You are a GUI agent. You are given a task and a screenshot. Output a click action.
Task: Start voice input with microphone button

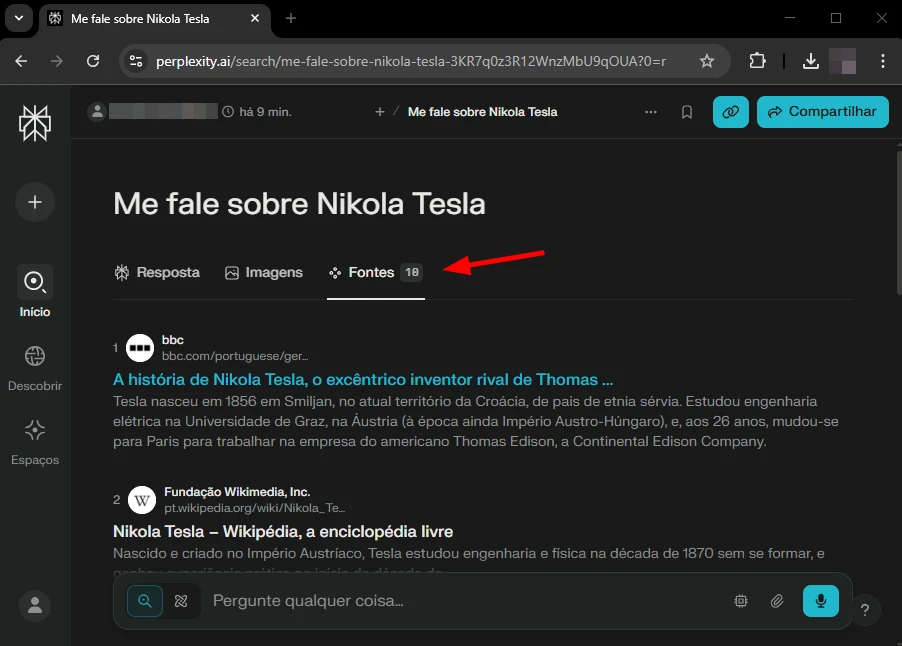[821, 601]
